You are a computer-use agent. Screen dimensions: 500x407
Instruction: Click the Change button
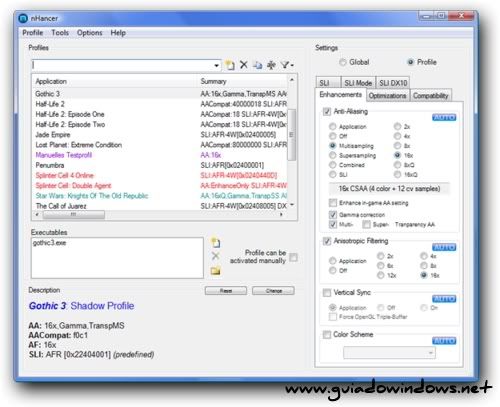pyautogui.click(x=273, y=291)
